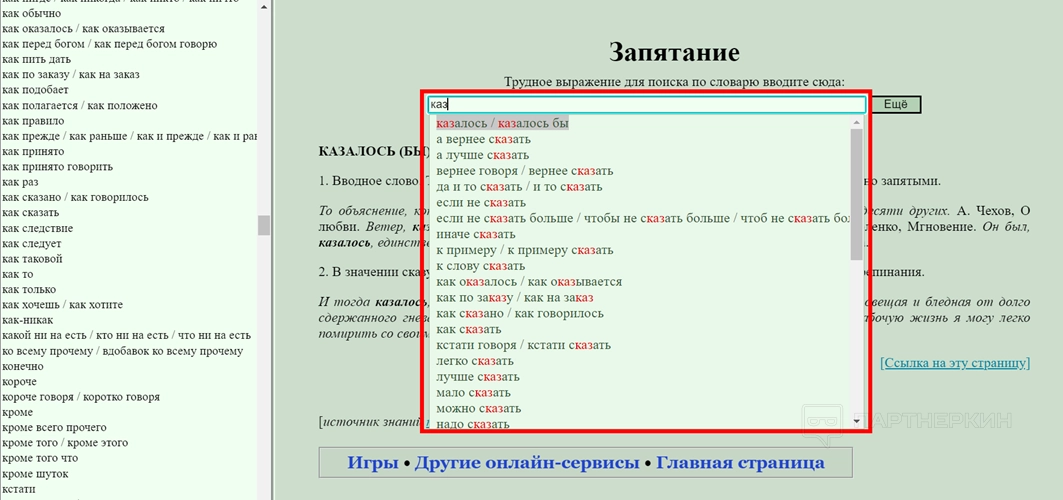
Task: Click "как принято" in the left list
Action: click(33, 152)
